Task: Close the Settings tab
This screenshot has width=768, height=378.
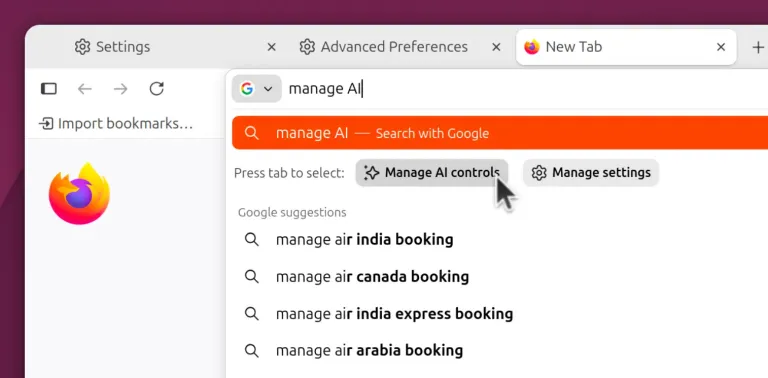Action: coord(271,47)
